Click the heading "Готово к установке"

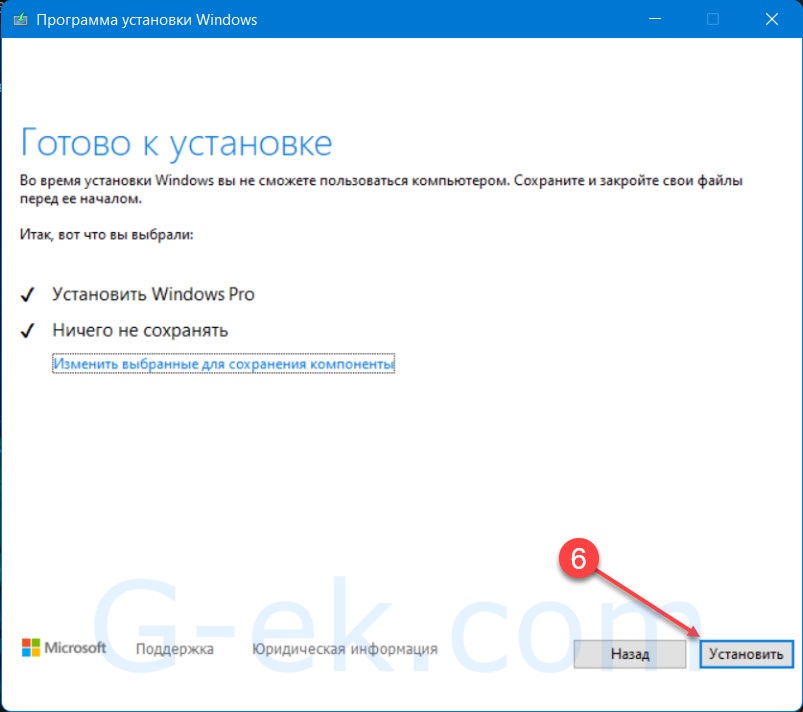coord(176,143)
